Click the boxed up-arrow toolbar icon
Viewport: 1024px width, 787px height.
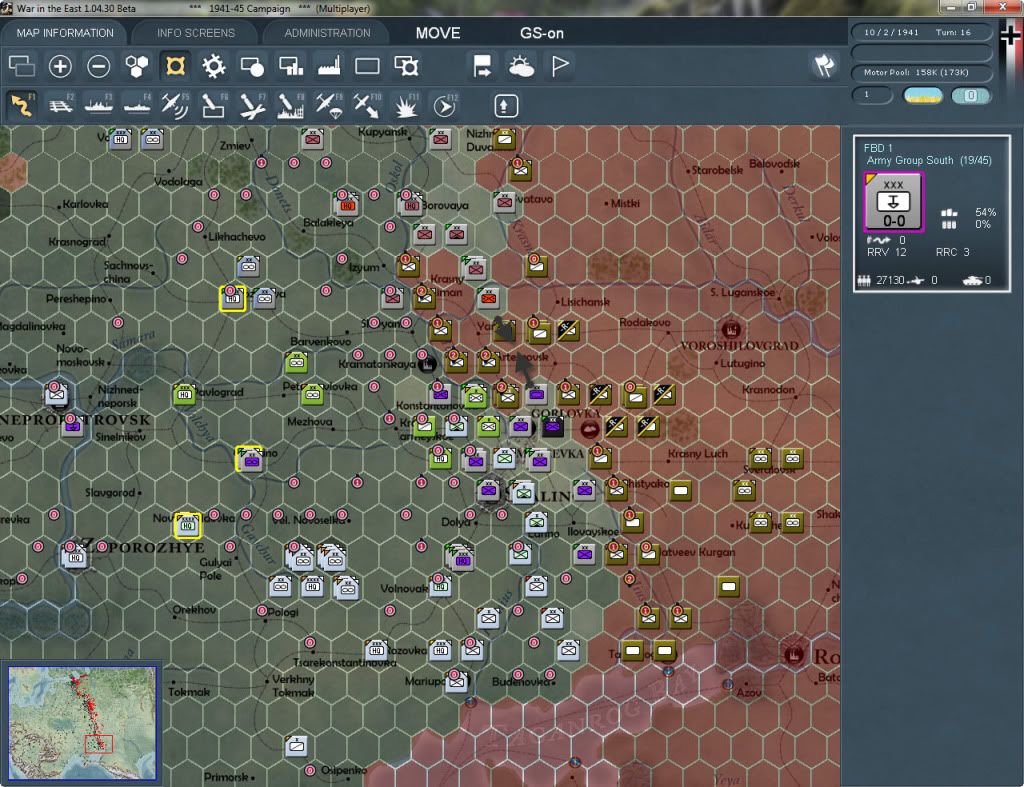click(x=505, y=106)
